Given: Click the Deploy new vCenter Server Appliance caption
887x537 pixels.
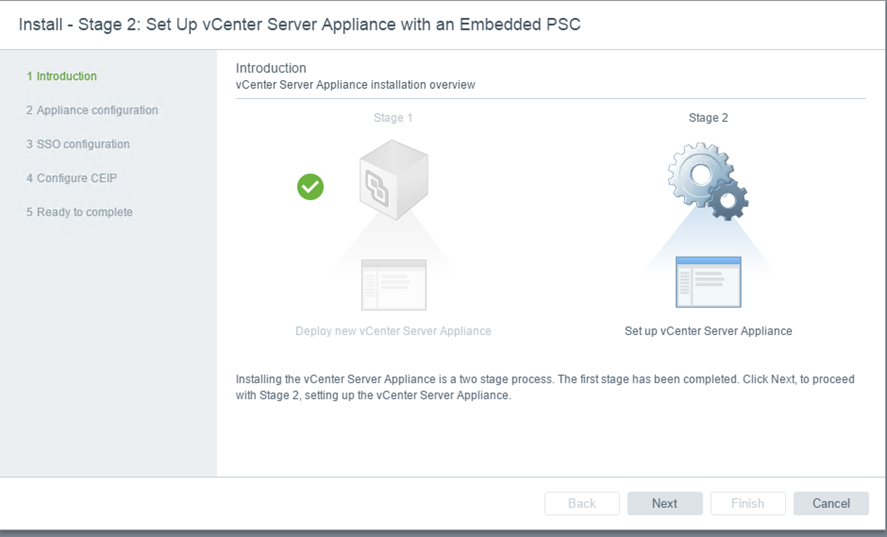Looking at the screenshot, I should (393, 331).
